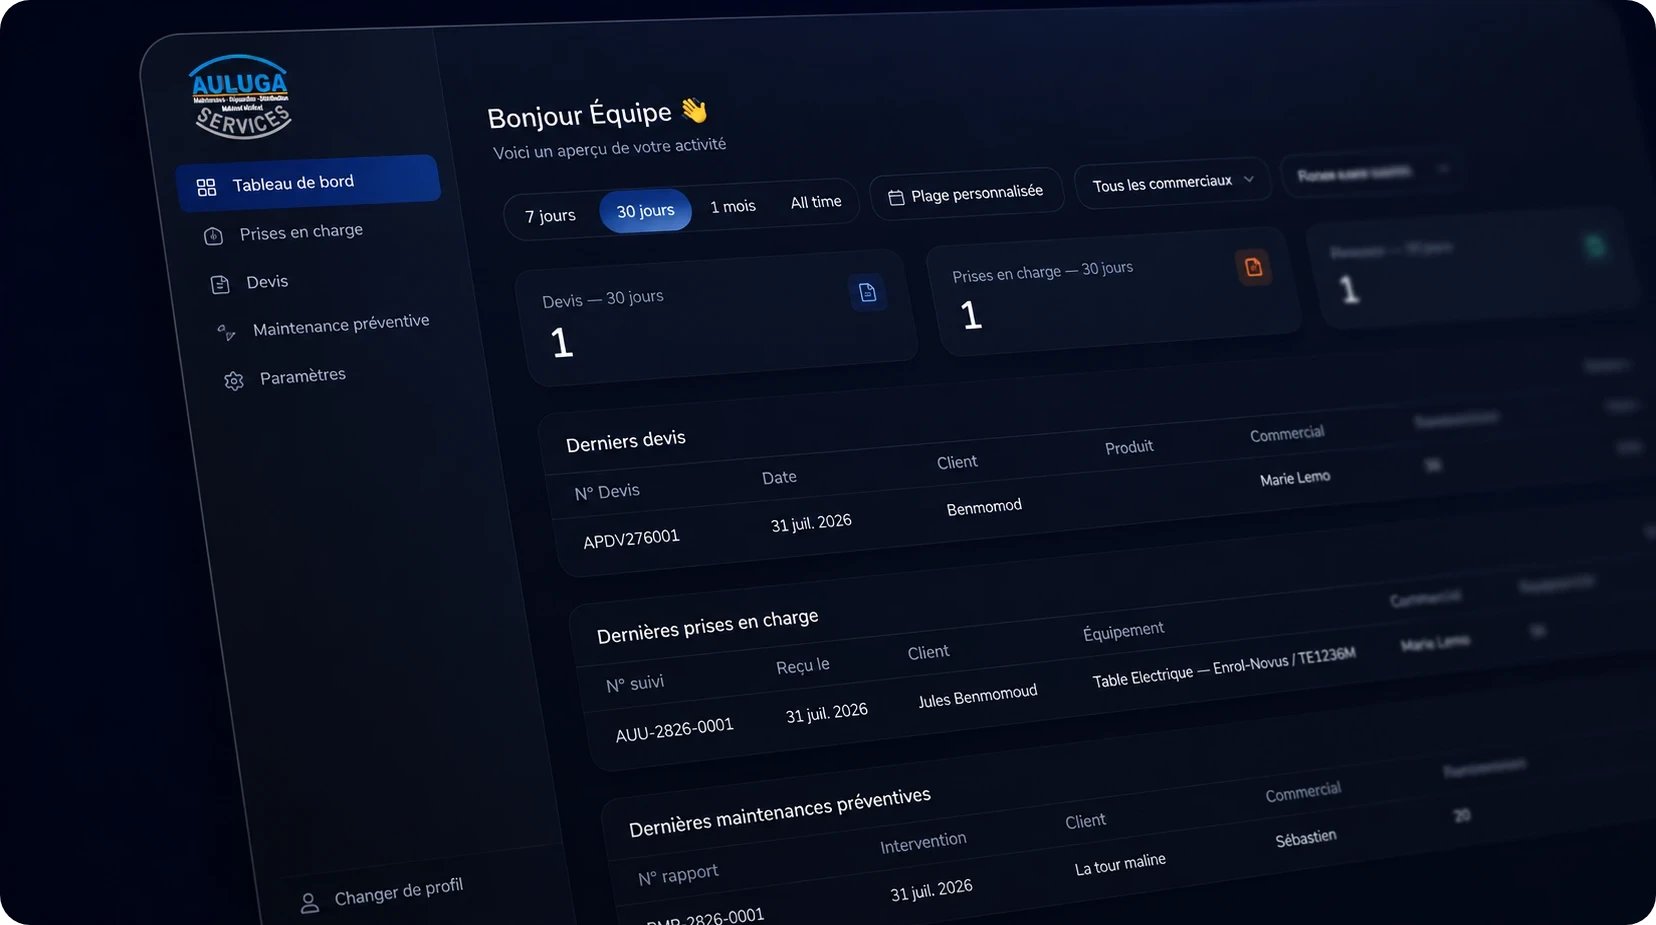
Task: Click the Derniers devis section title
Action: pos(626,441)
